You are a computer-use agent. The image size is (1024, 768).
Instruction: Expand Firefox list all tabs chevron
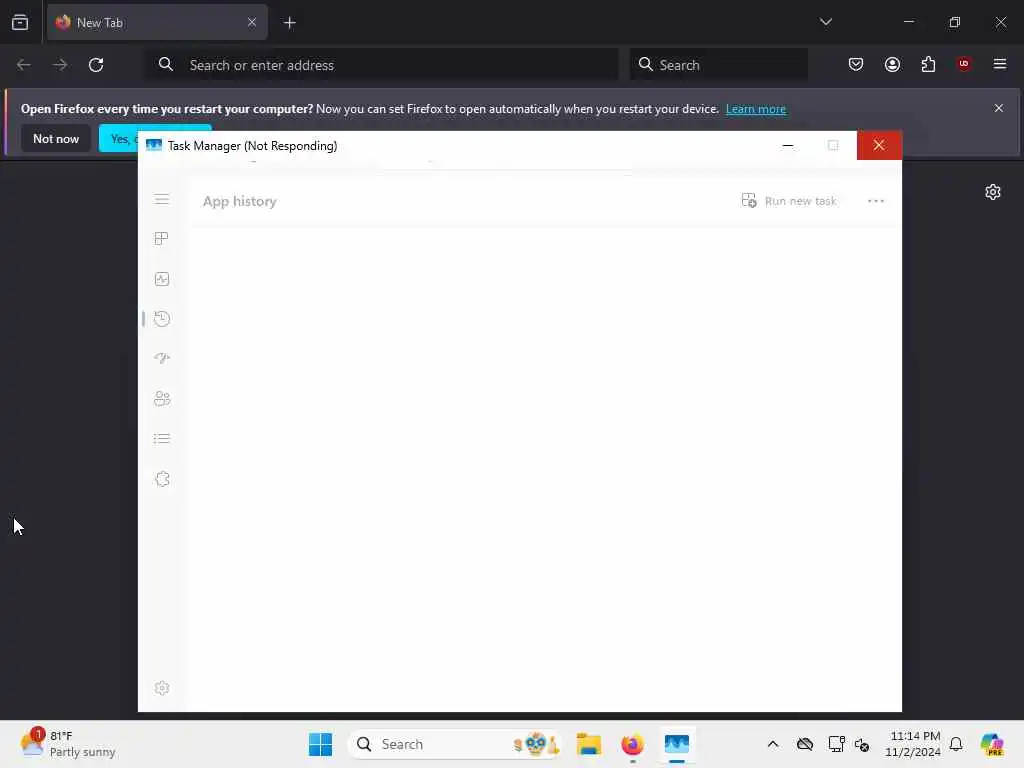coord(826,22)
